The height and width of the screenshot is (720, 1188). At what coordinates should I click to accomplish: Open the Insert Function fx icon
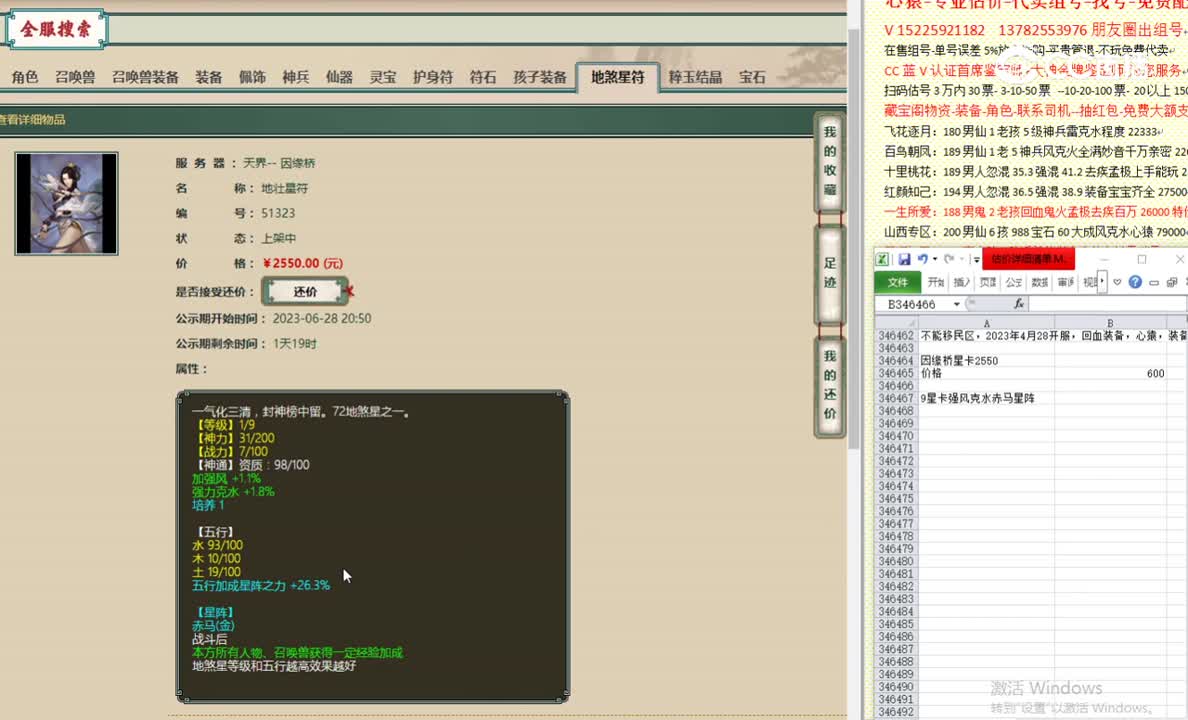tap(1019, 303)
